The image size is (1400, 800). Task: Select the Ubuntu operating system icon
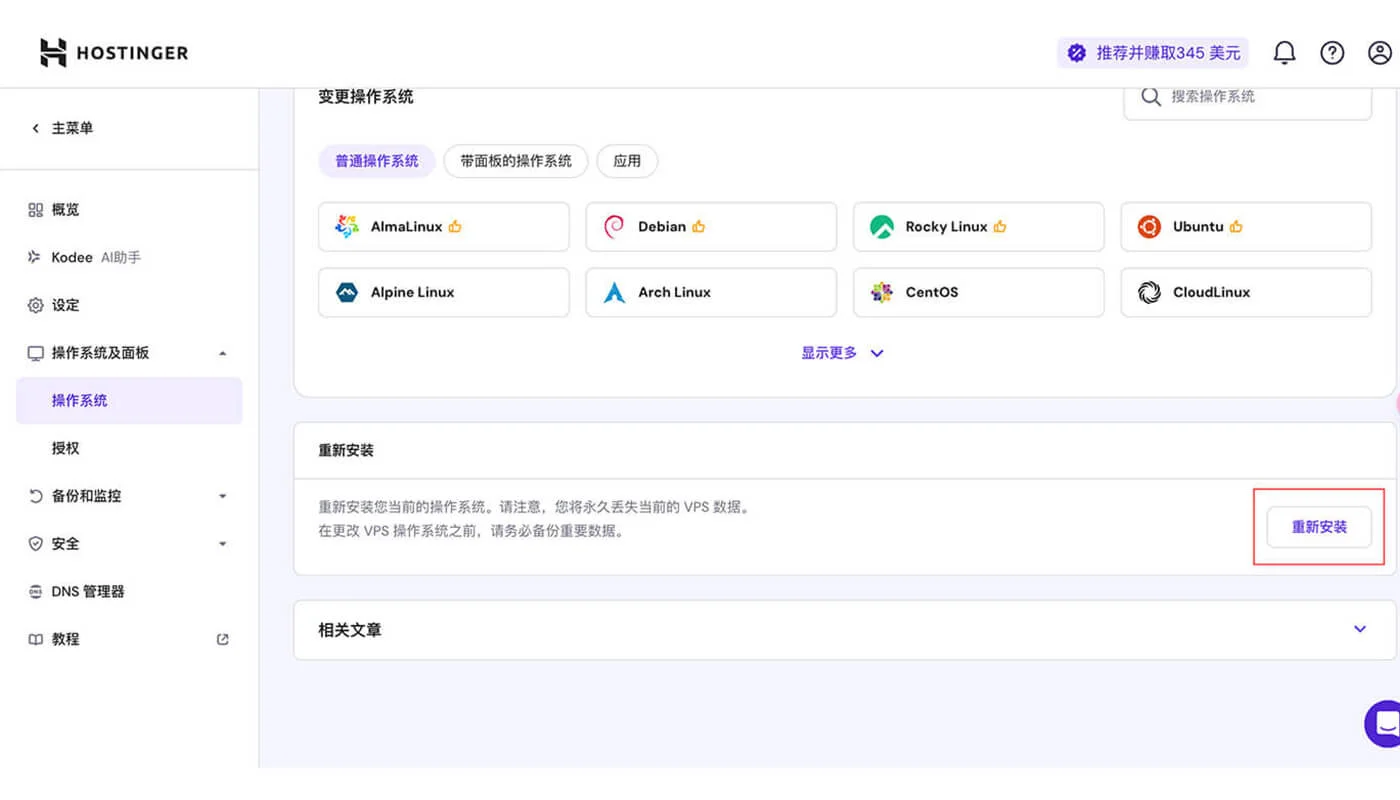[1150, 226]
